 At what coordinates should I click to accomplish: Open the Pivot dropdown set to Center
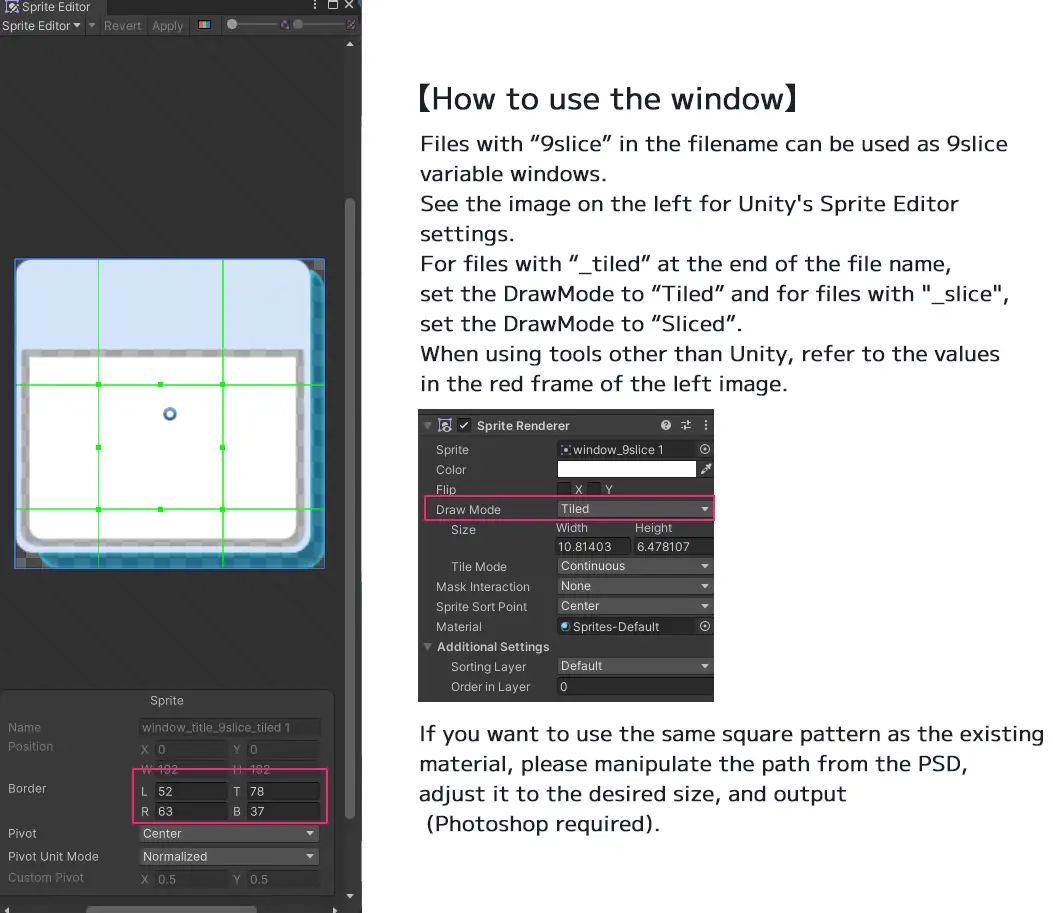pyautogui.click(x=228, y=834)
